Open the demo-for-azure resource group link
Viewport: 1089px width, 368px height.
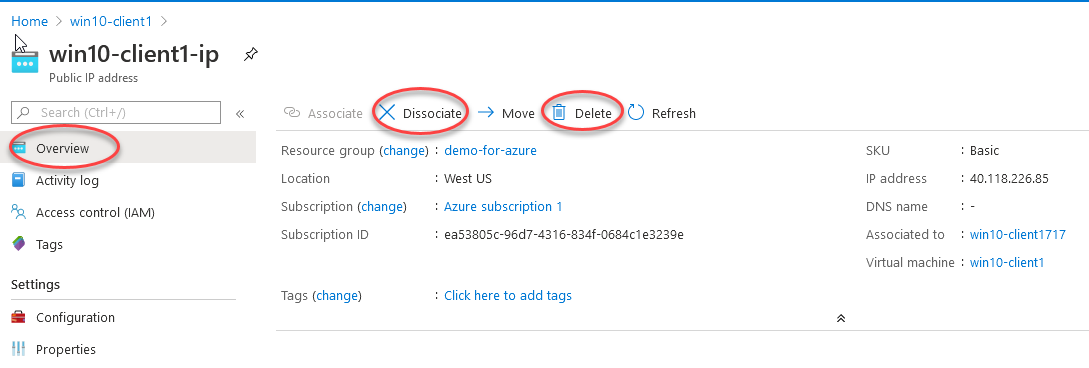tap(490, 150)
